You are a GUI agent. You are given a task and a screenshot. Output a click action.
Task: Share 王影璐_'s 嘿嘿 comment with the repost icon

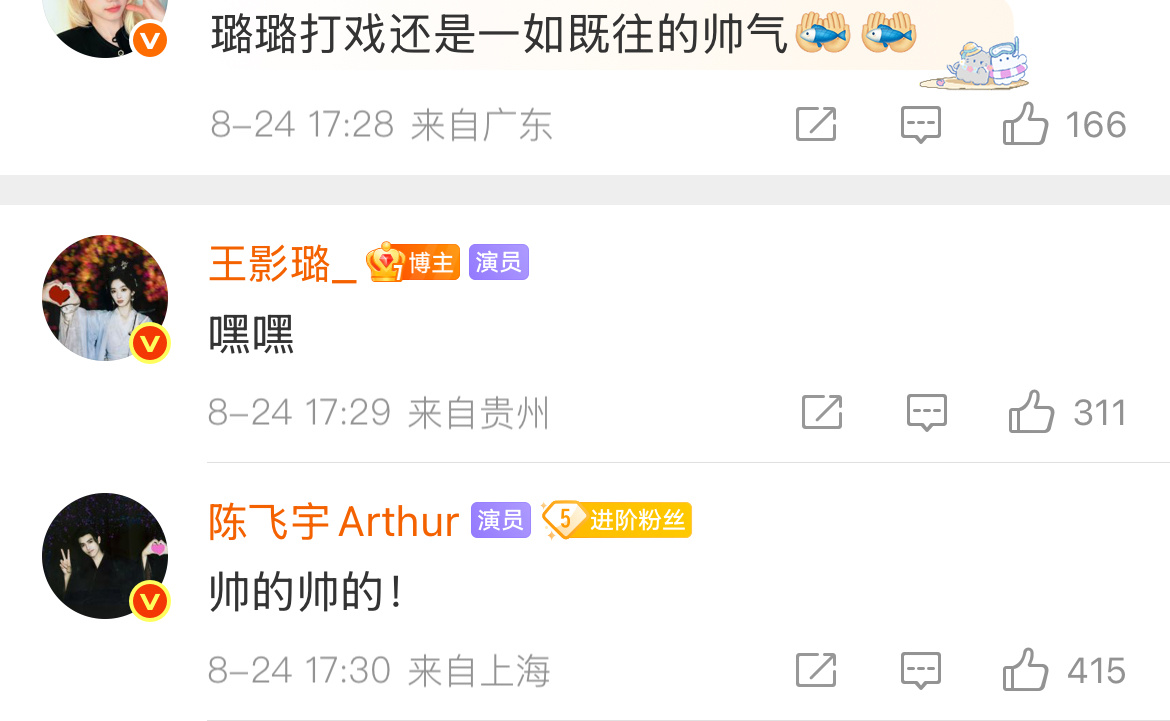[822, 412]
